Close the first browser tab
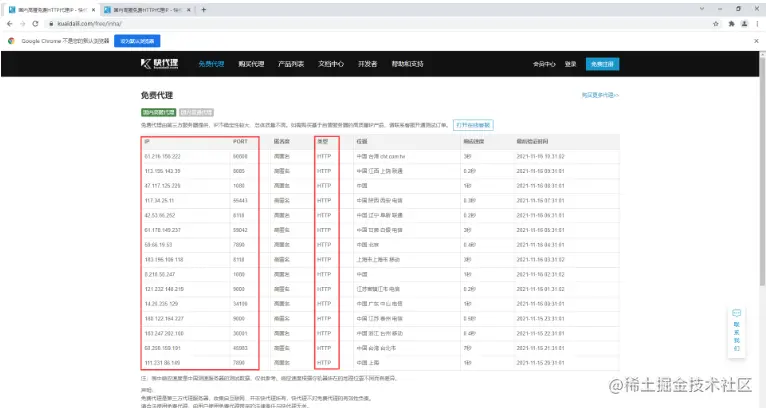The image size is (766, 408). [x=93, y=10]
